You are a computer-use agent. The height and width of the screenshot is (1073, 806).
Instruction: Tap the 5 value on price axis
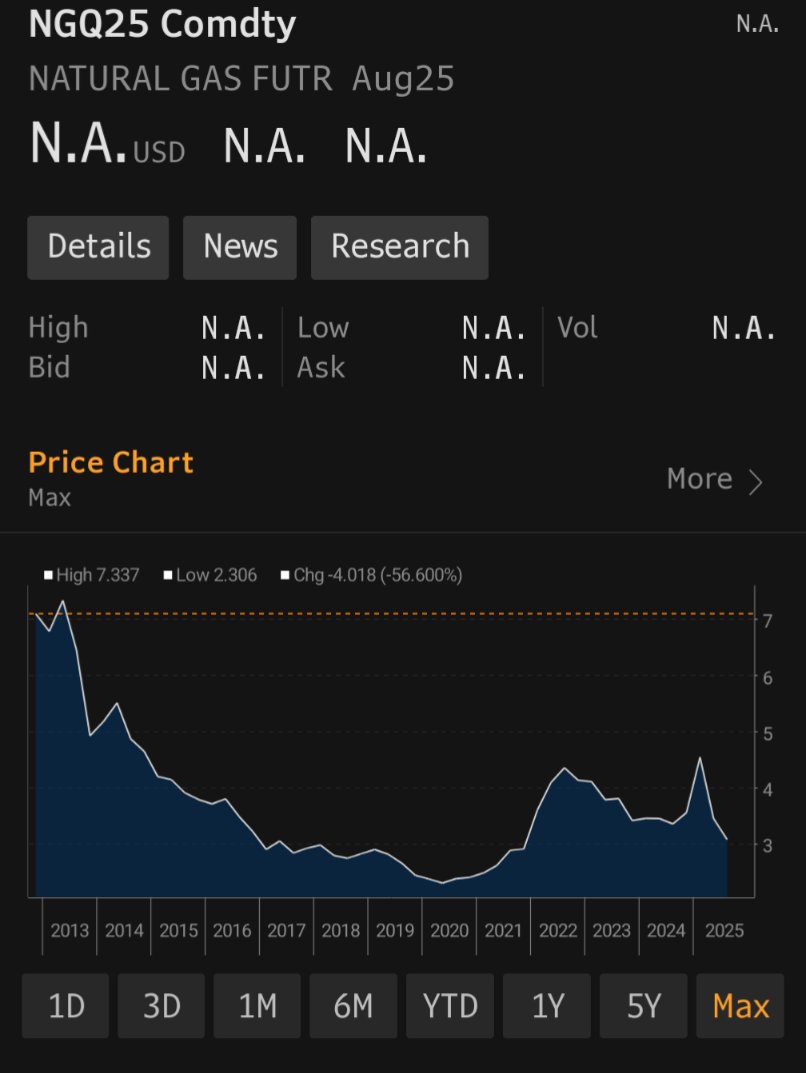click(x=768, y=734)
